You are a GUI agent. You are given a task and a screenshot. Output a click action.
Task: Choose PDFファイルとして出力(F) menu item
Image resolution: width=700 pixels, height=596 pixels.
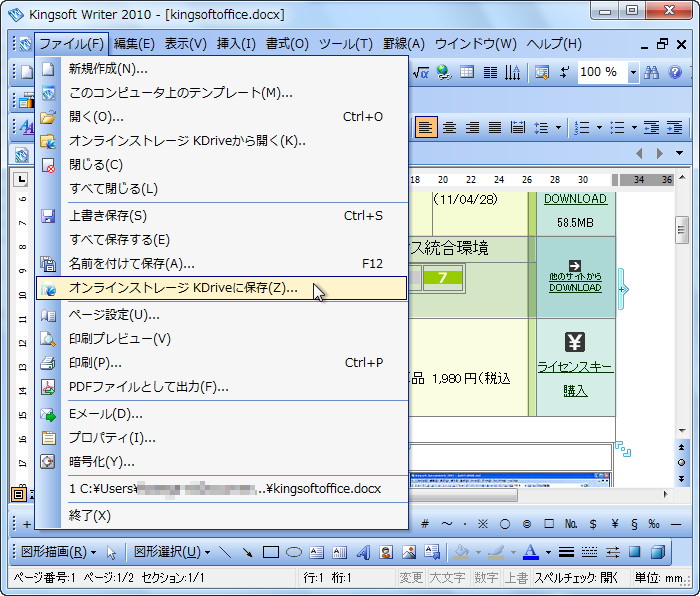[221, 387]
